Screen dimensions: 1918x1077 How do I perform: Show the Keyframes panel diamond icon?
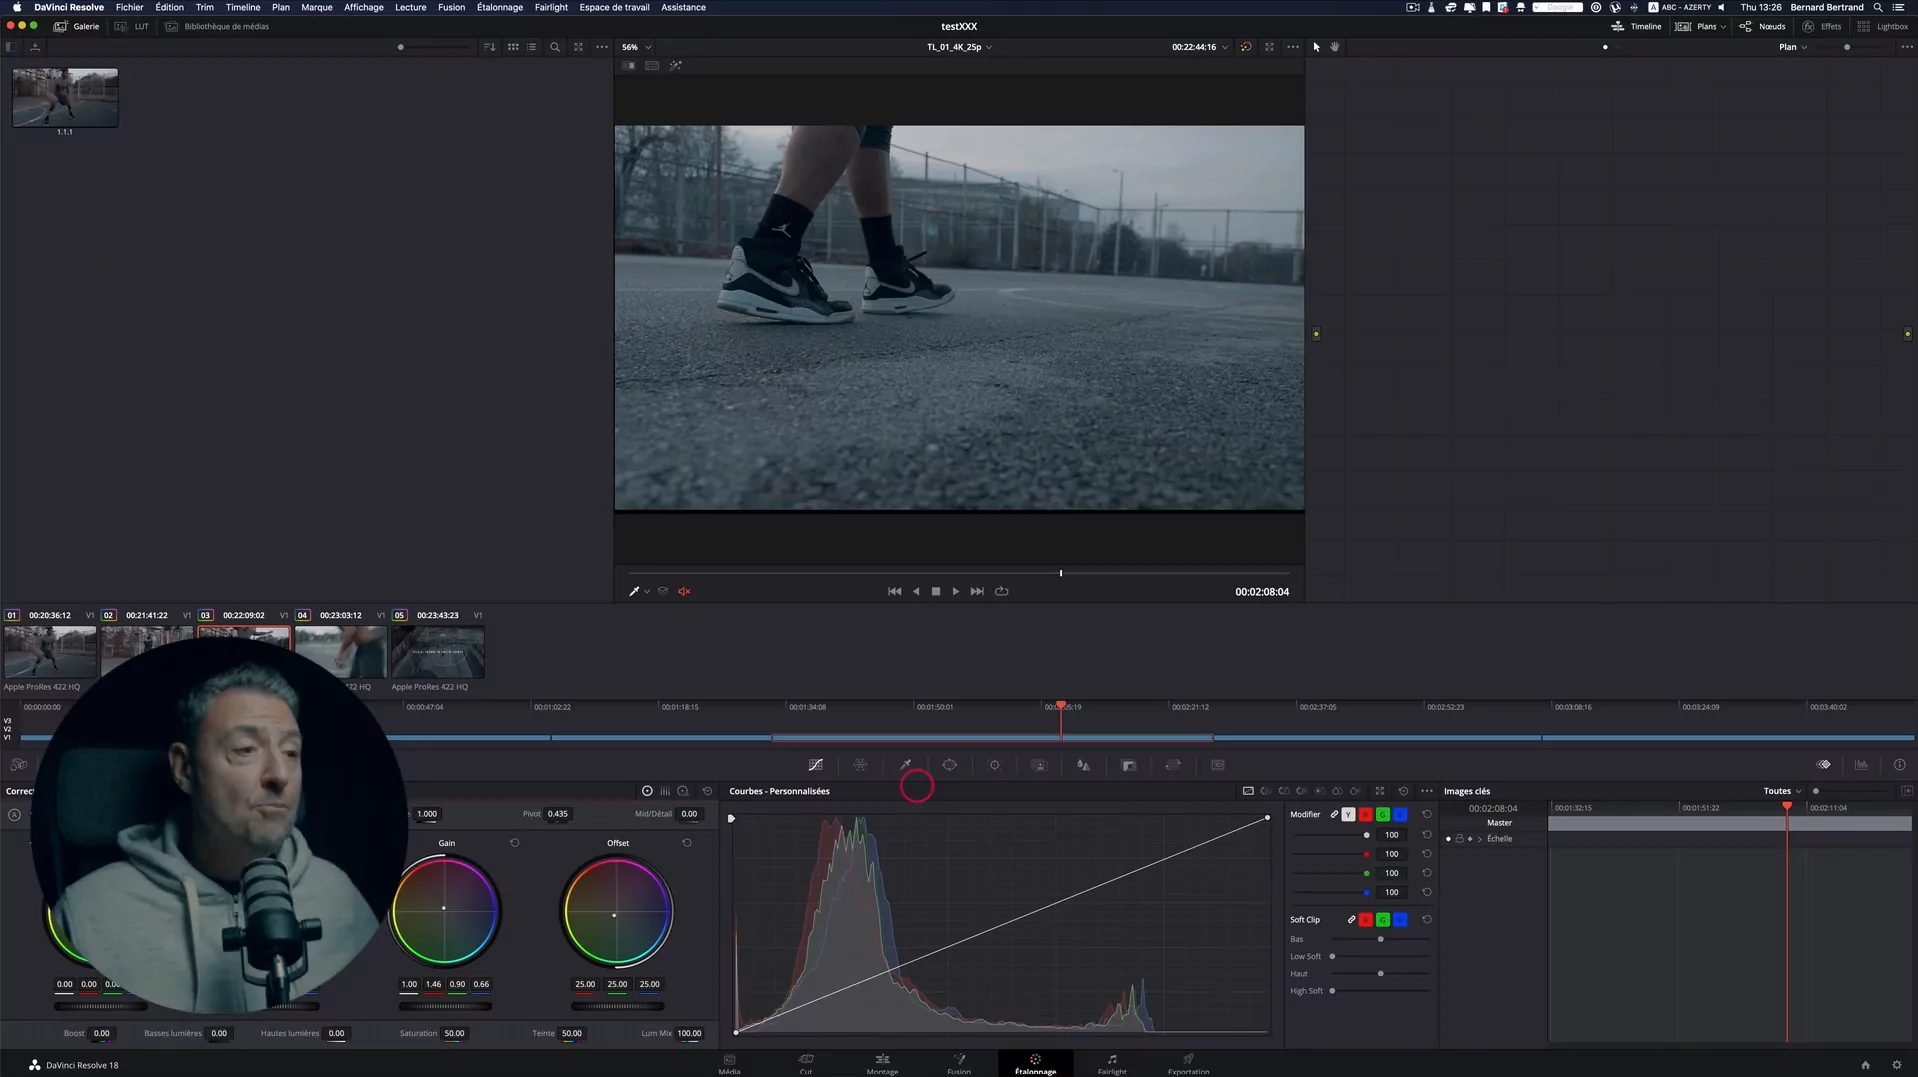coord(1824,765)
